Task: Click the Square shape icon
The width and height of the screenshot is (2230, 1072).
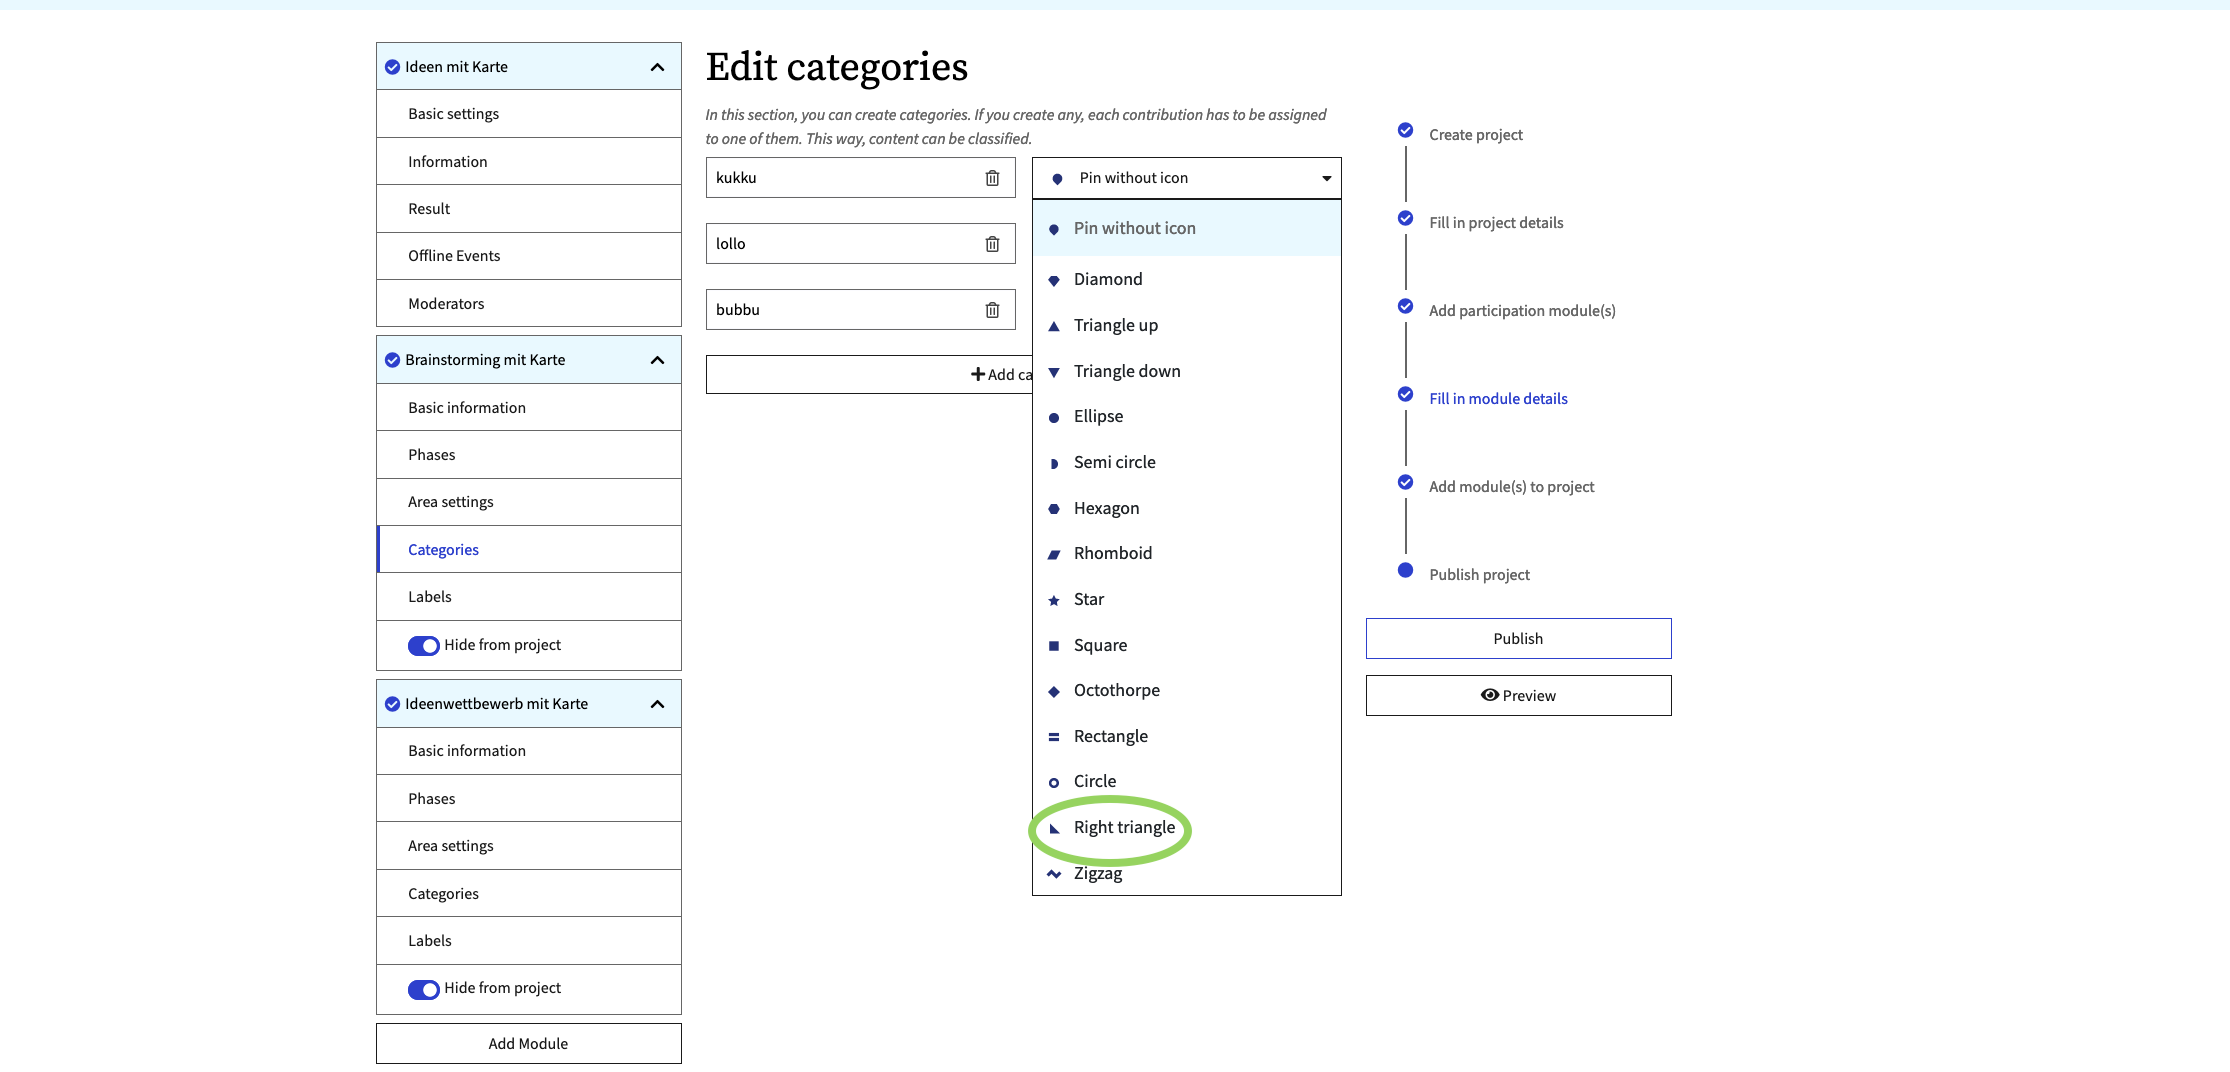Action: [x=1053, y=646]
